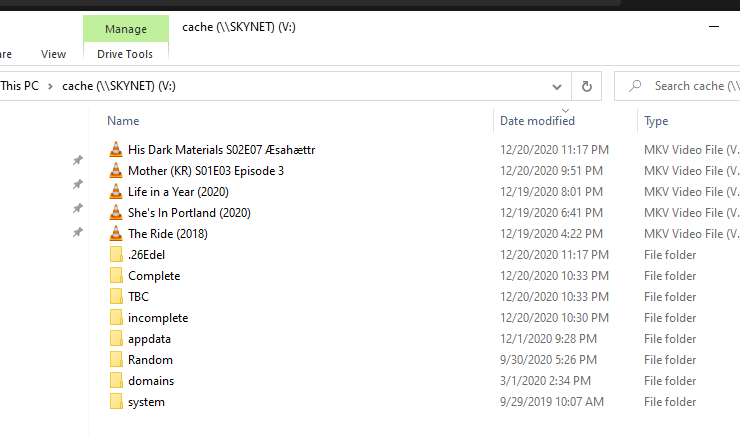This screenshot has width=740, height=436.
Task: Open the address bar history dropdown
Action: pyautogui.click(x=557, y=86)
